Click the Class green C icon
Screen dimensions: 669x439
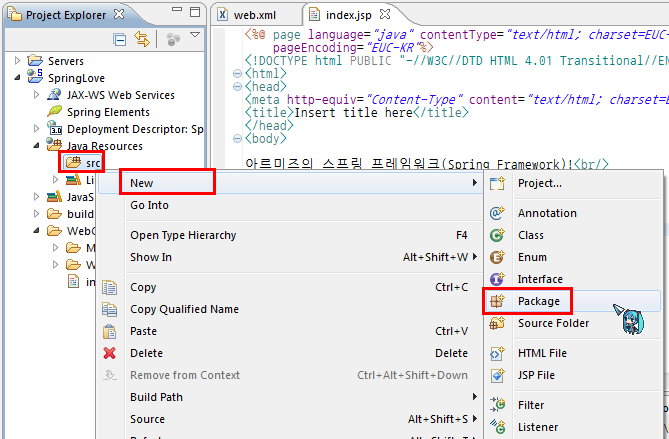click(497, 235)
